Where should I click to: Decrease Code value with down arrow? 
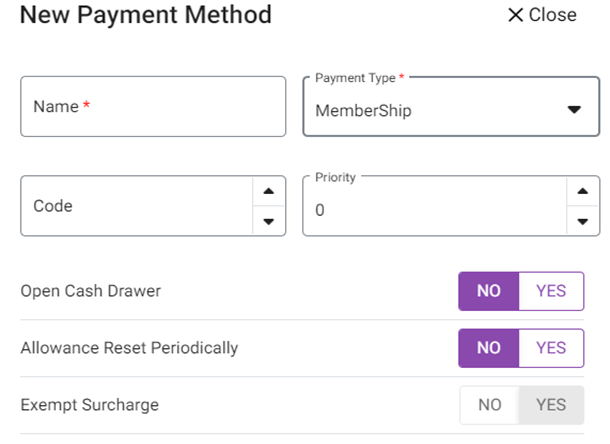pyautogui.click(x=268, y=221)
